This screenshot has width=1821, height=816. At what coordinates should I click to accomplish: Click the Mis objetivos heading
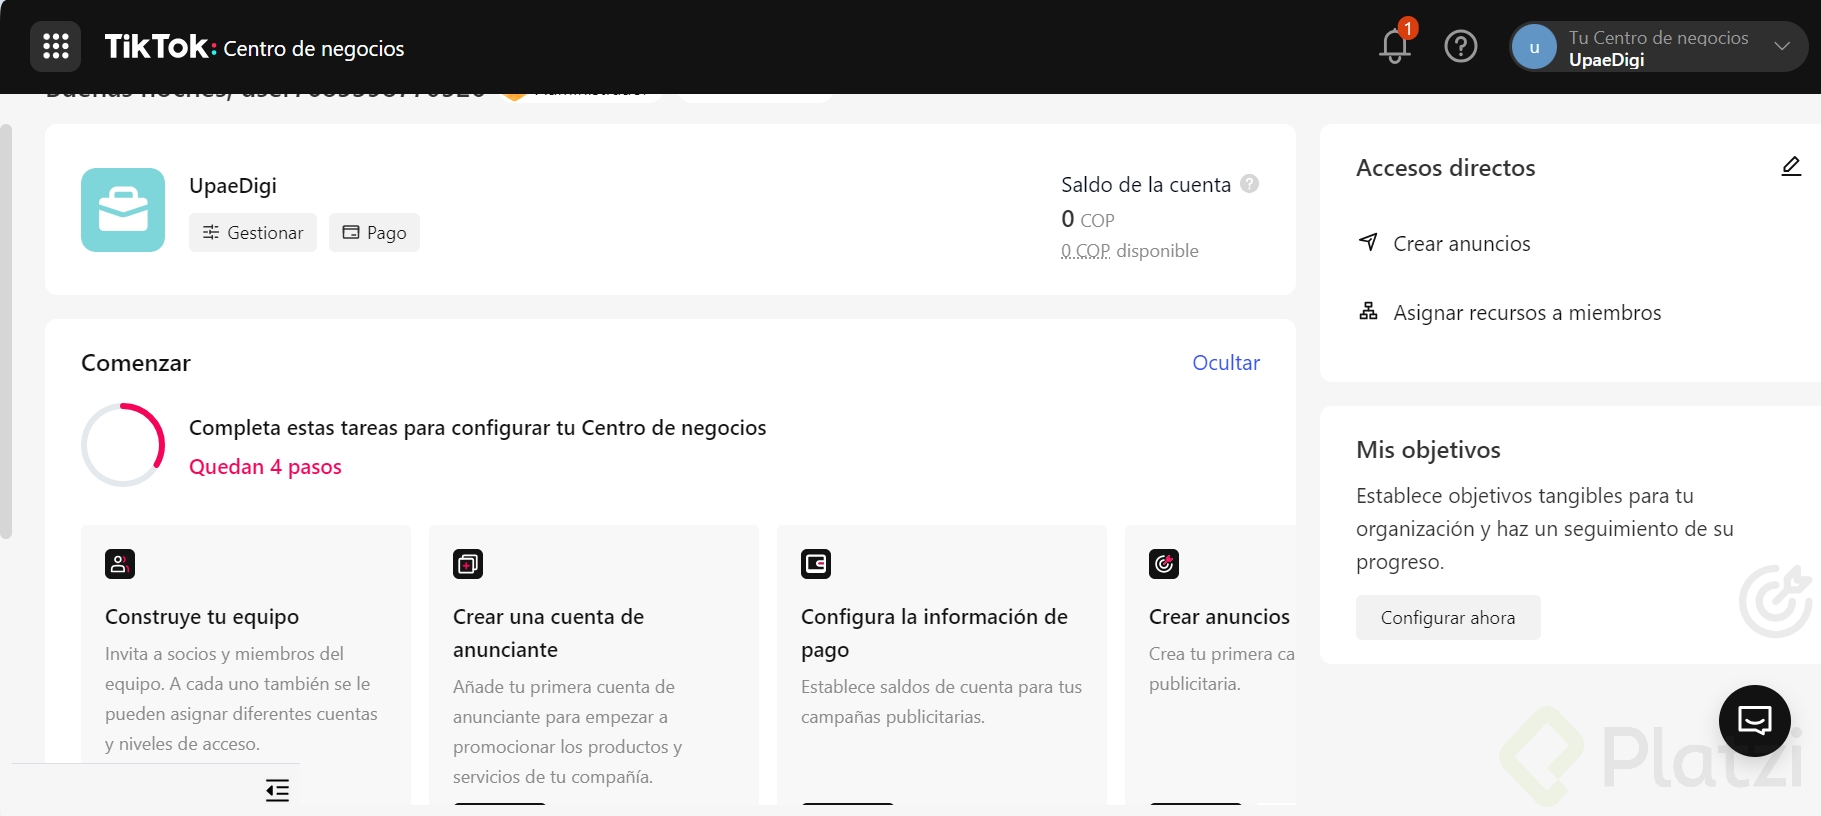pos(1428,450)
